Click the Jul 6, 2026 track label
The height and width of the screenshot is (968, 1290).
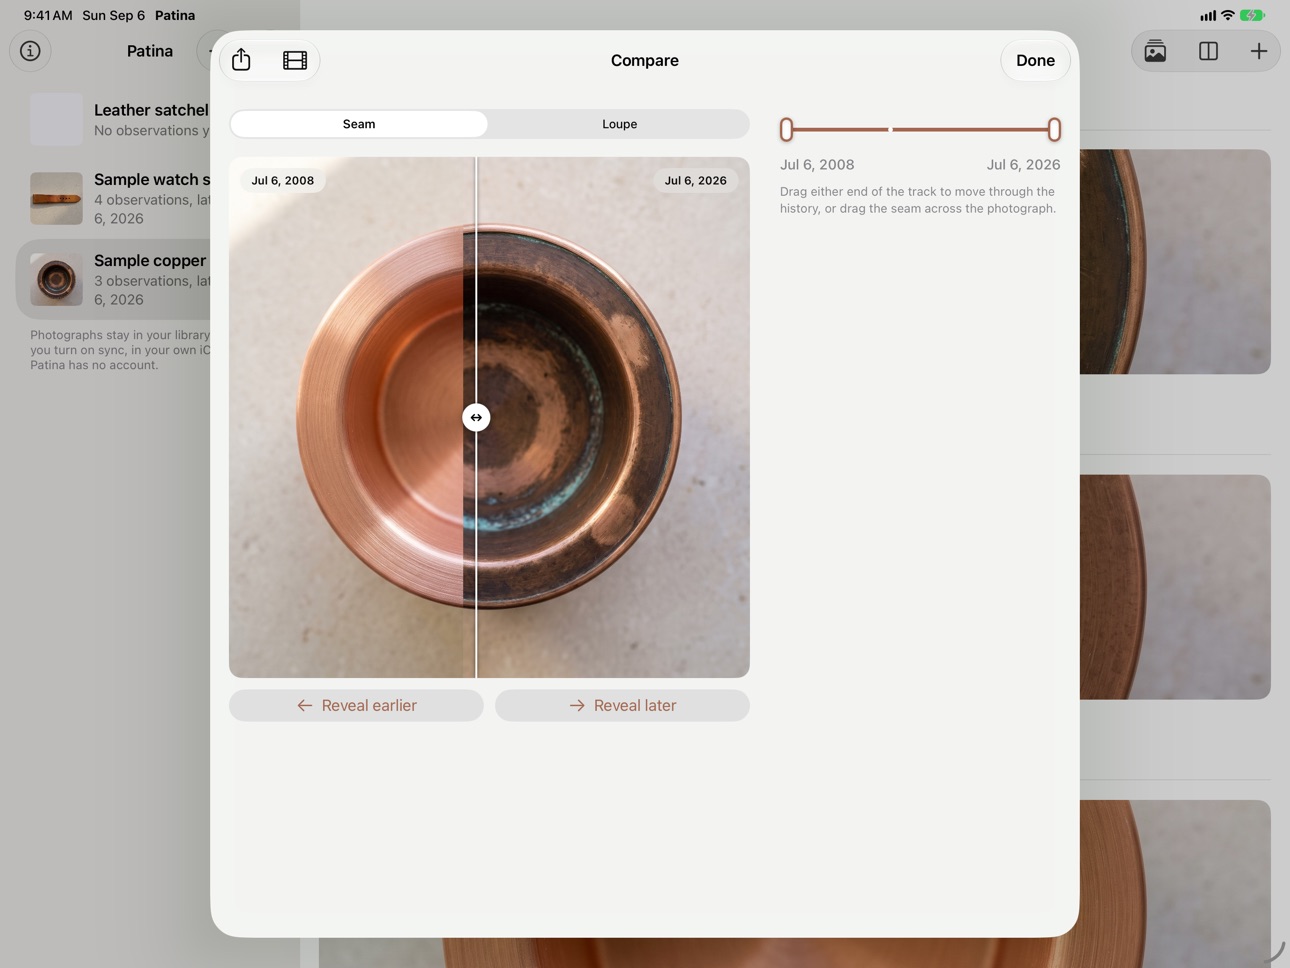pos(1023,165)
